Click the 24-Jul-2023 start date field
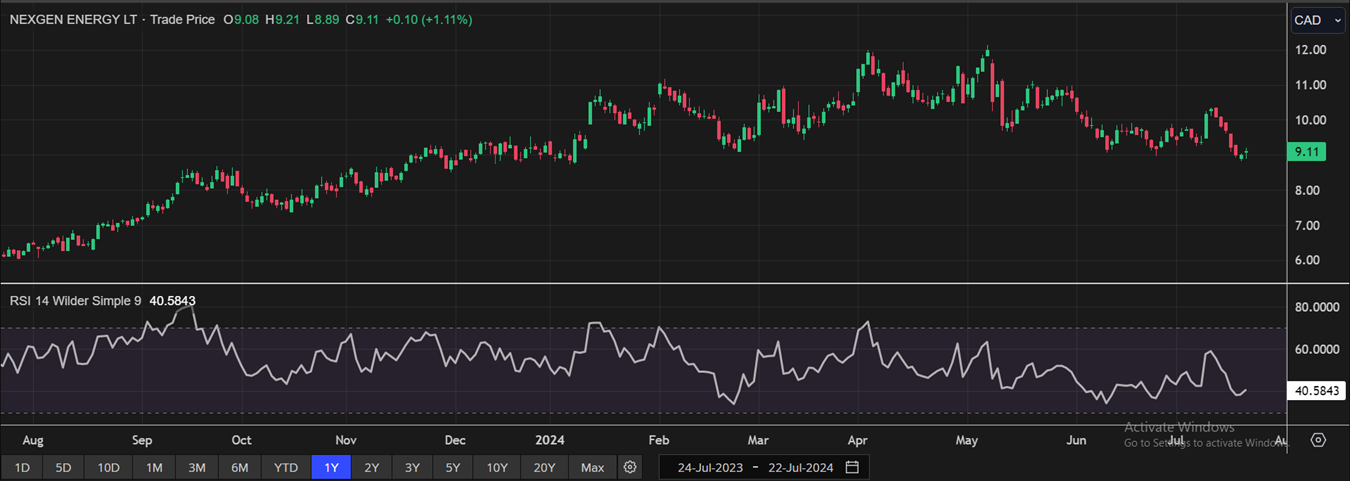Image resolution: width=1350 pixels, height=481 pixels. click(709, 467)
